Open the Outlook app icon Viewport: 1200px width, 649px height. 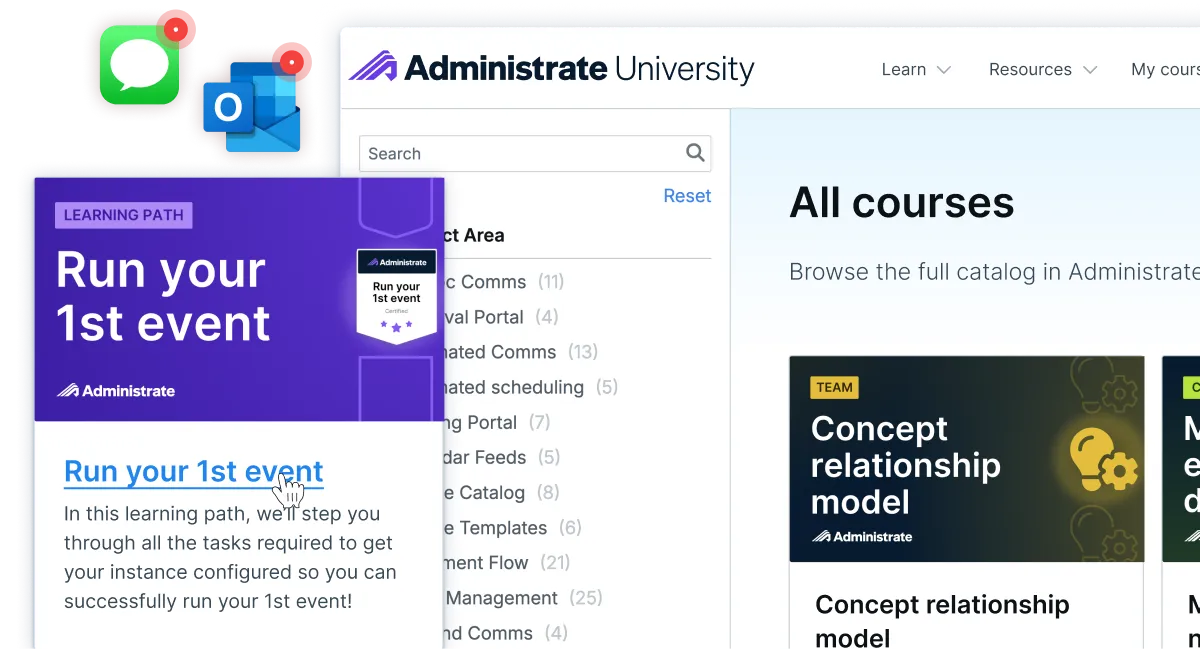point(253,107)
